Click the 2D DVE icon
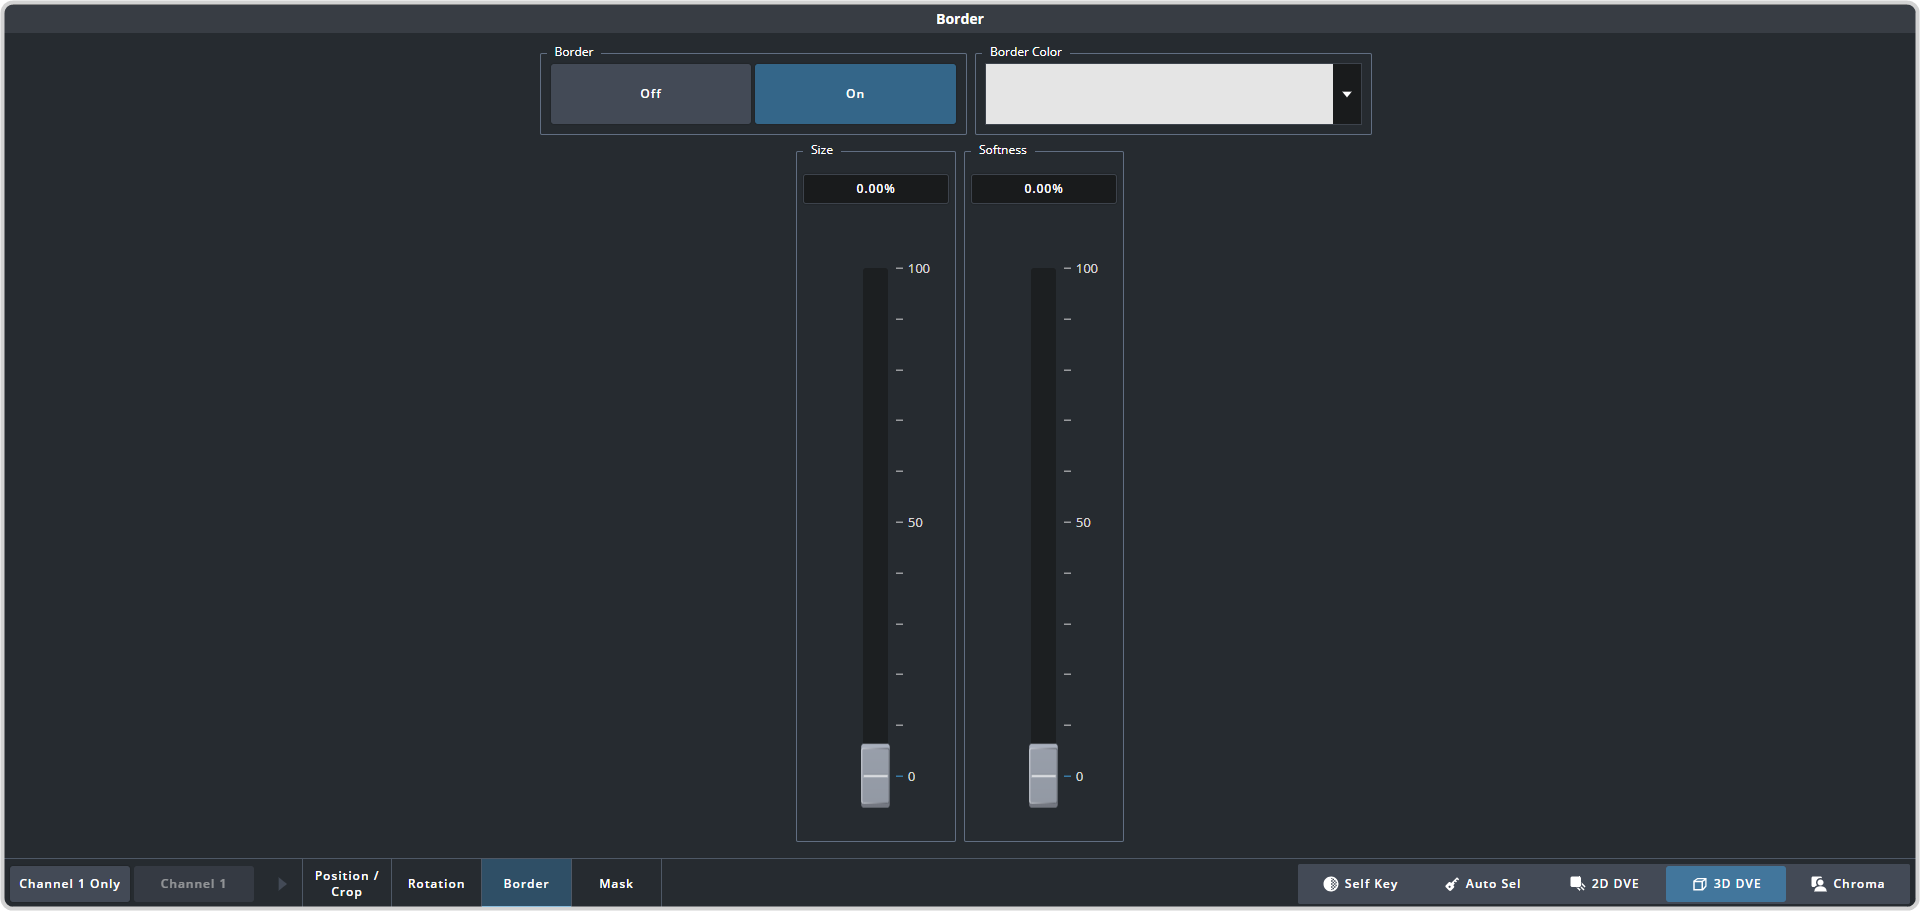This screenshot has height=911, width=1920. click(1577, 884)
